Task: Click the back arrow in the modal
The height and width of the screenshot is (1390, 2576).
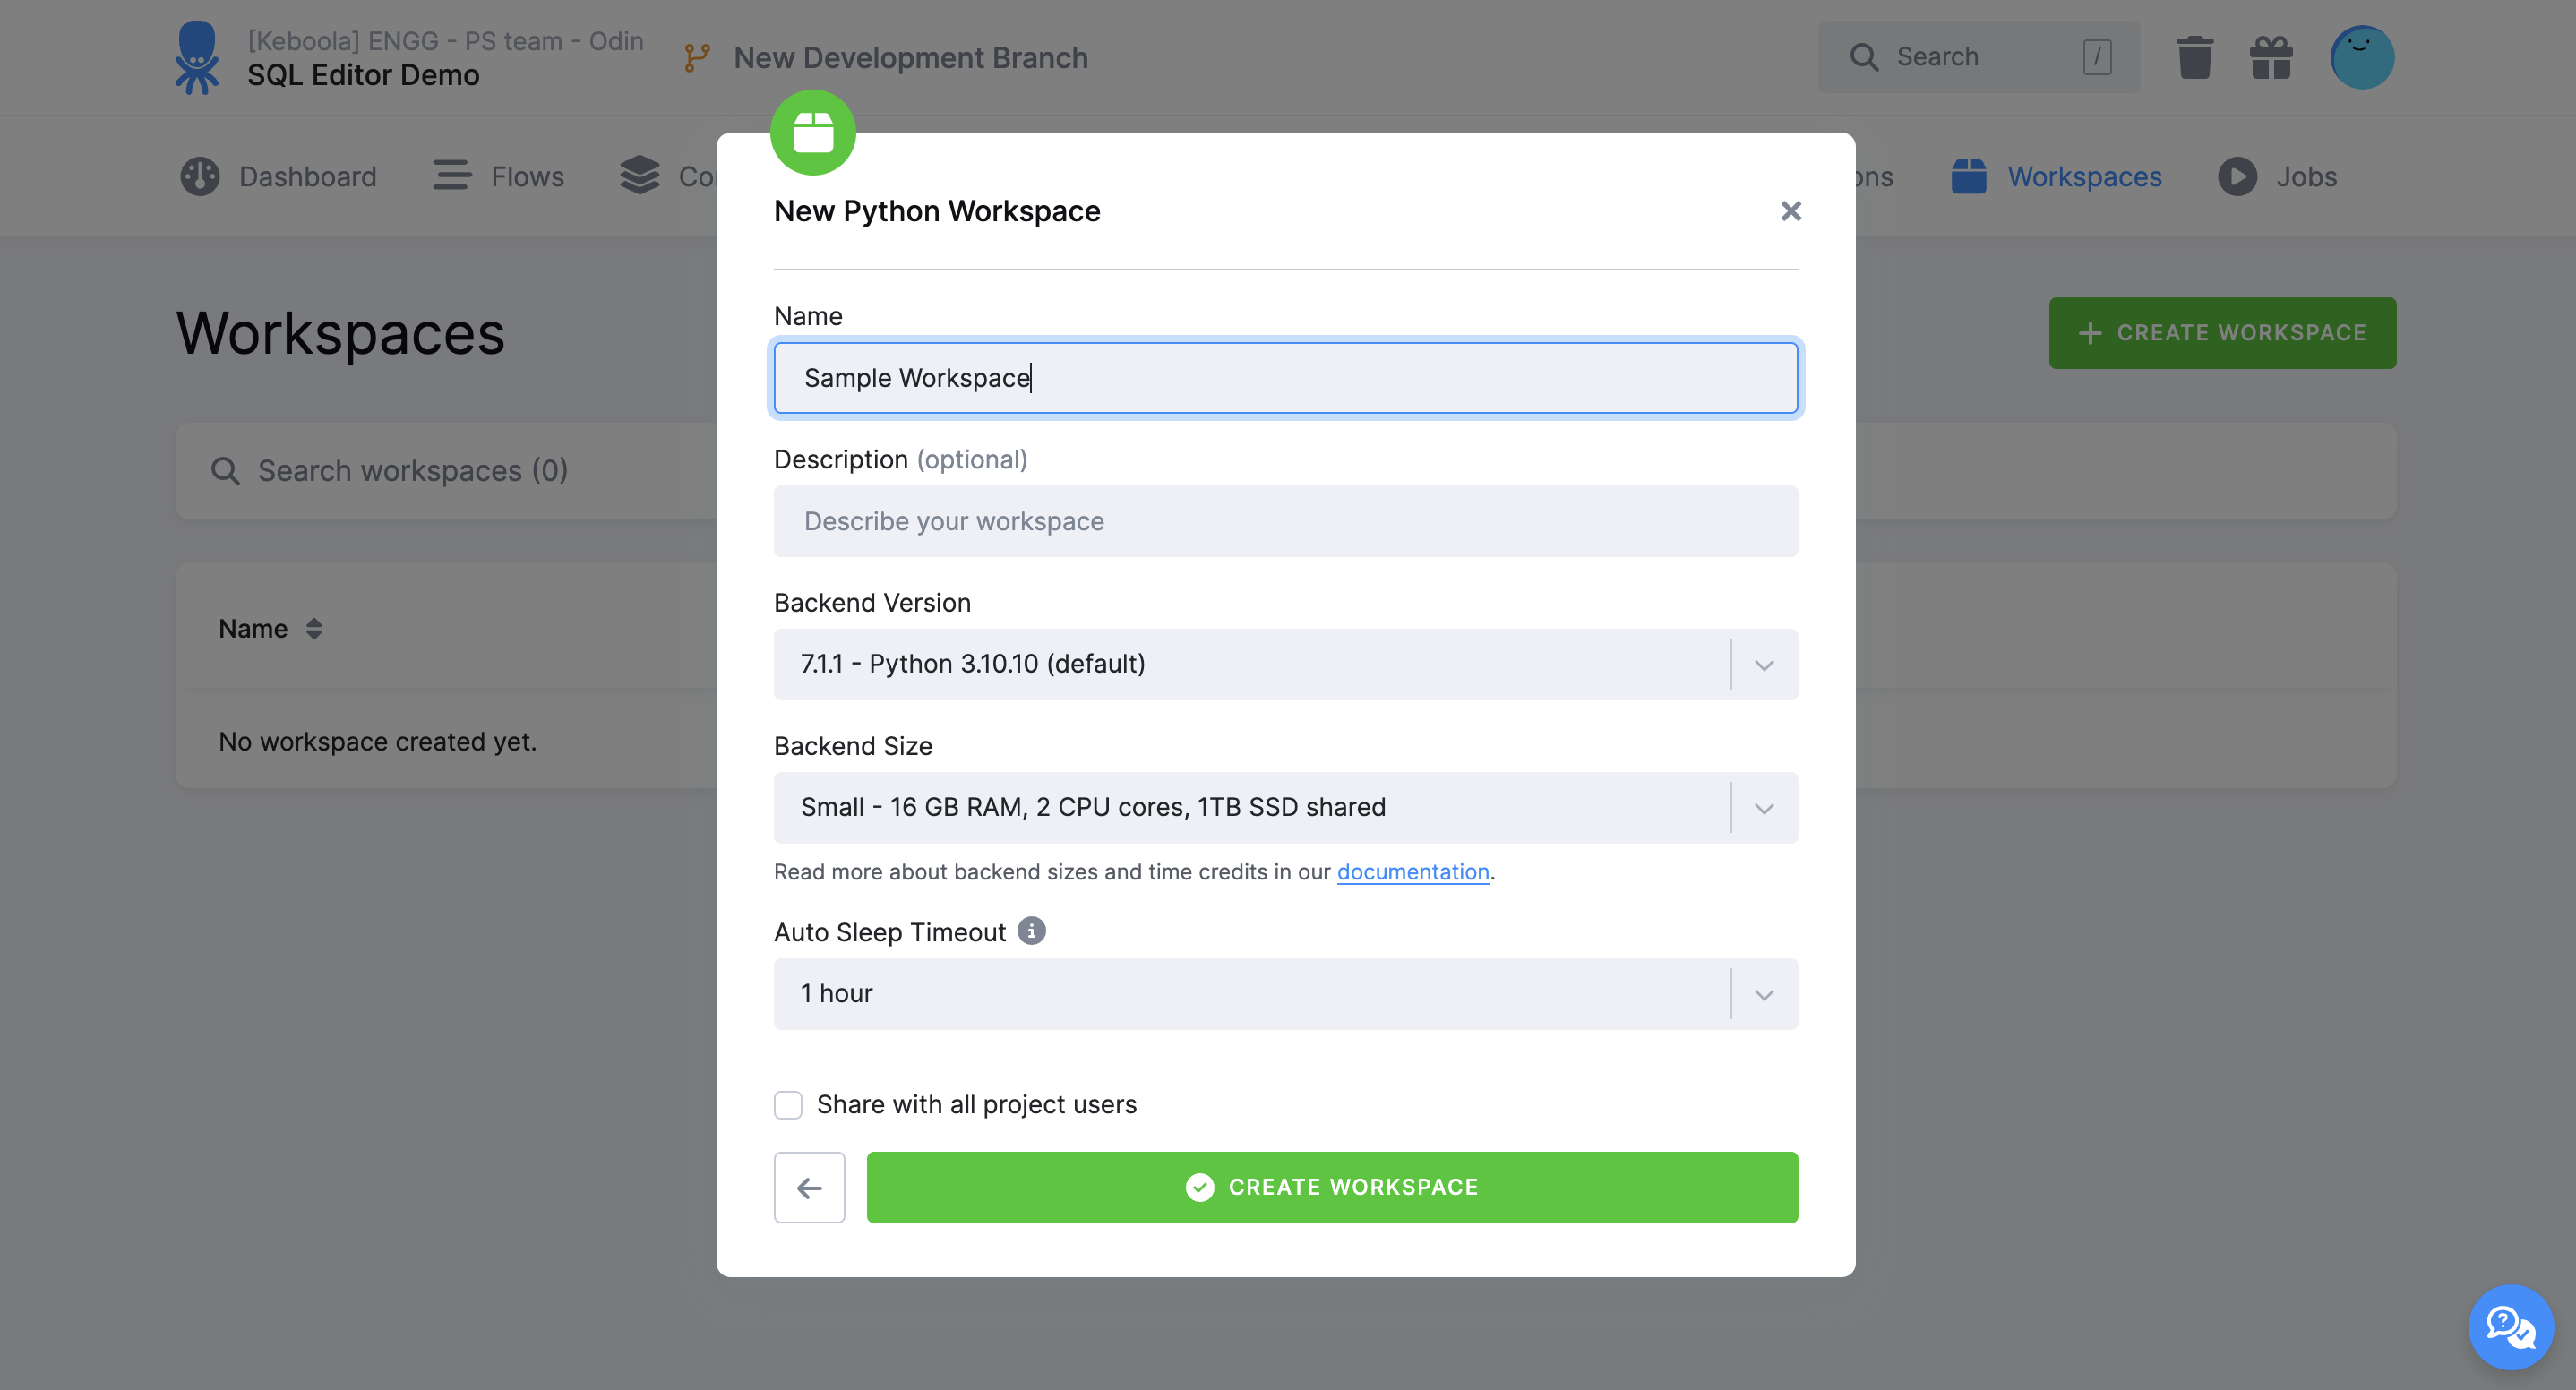Action: (809, 1187)
